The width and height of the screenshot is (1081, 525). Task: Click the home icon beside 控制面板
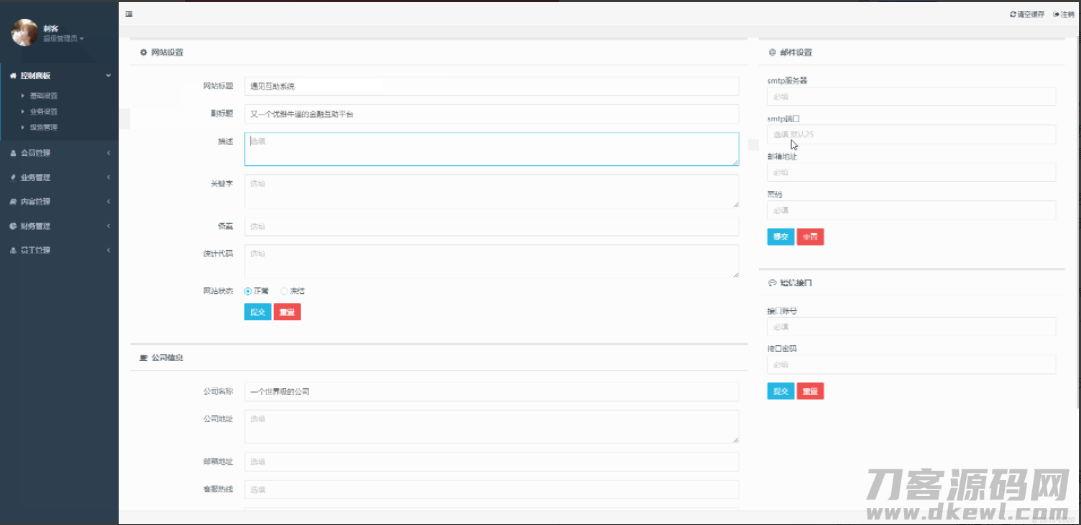[x=12, y=75]
